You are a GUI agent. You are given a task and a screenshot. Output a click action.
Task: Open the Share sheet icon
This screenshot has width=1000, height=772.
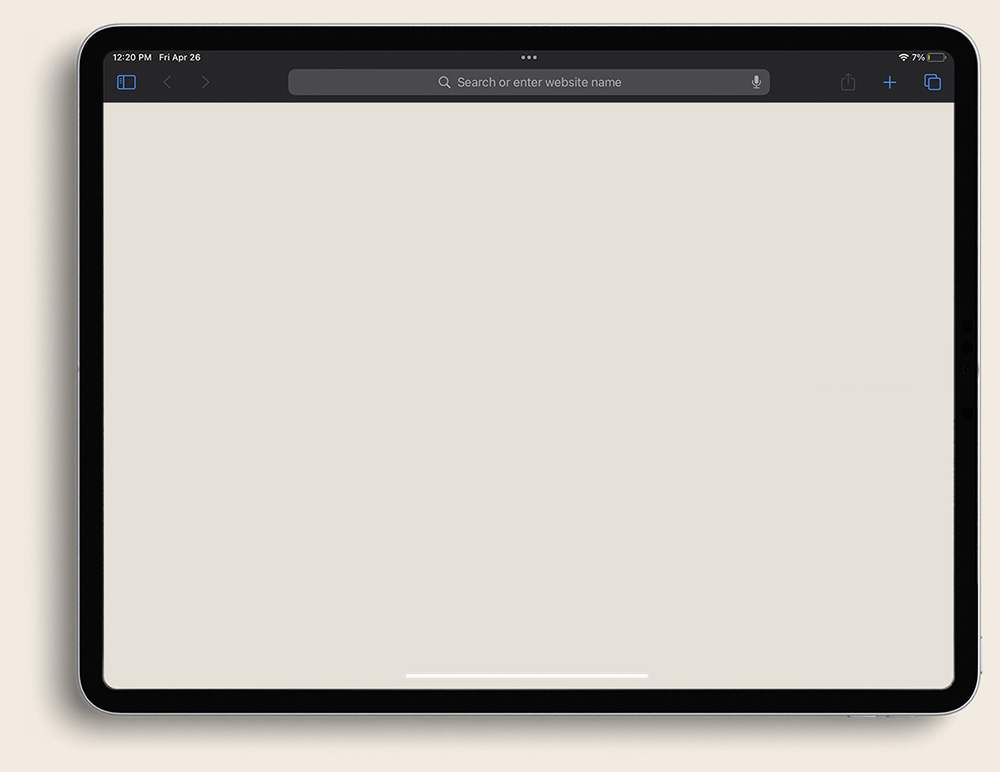tap(848, 83)
